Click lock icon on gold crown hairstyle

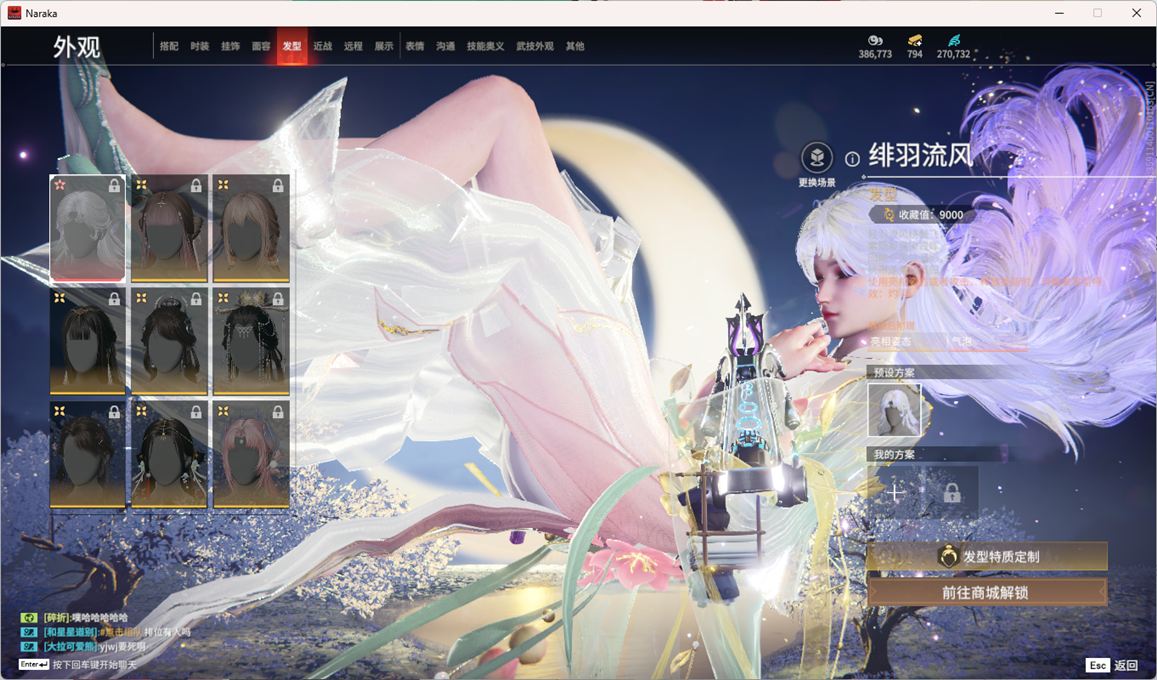(278, 299)
